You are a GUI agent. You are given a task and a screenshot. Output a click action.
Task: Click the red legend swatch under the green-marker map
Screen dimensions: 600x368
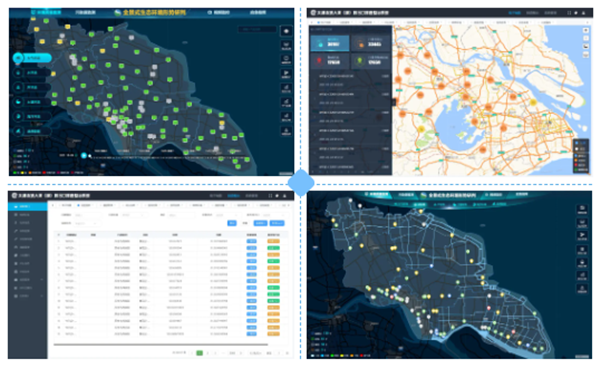[x=44, y=173]
